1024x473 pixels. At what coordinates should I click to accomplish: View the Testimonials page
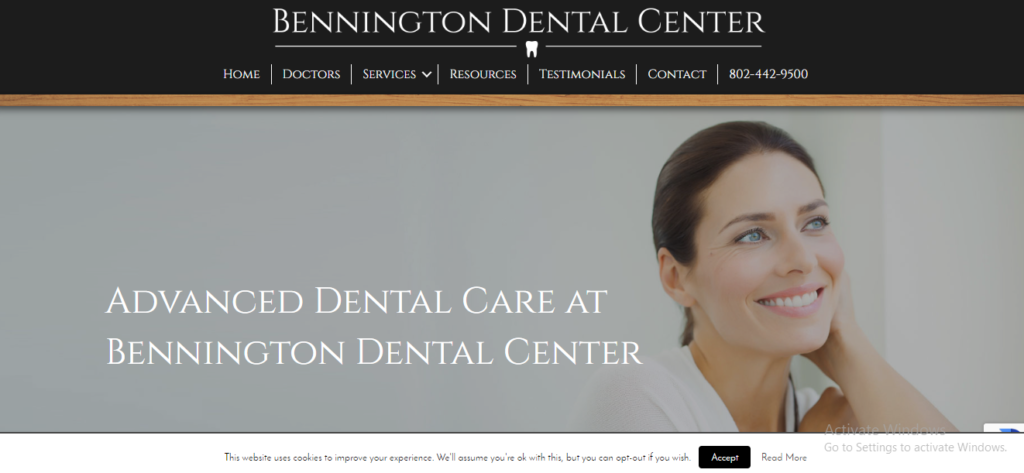[582, 74]
